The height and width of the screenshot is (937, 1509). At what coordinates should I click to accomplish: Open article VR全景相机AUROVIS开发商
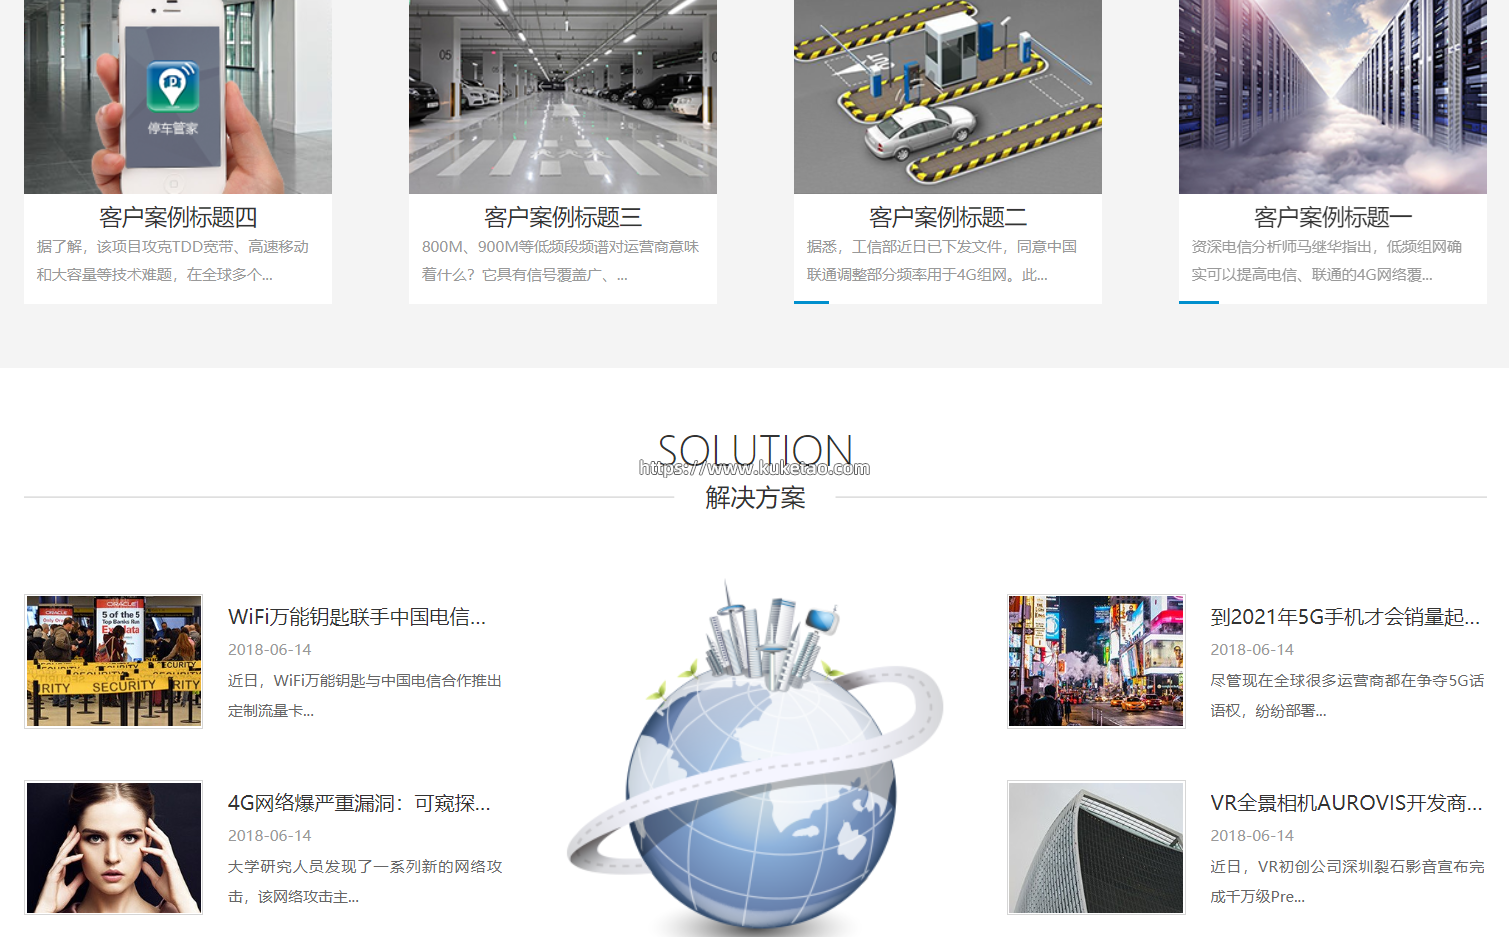pyautogui.click(x=1346, y=803)
